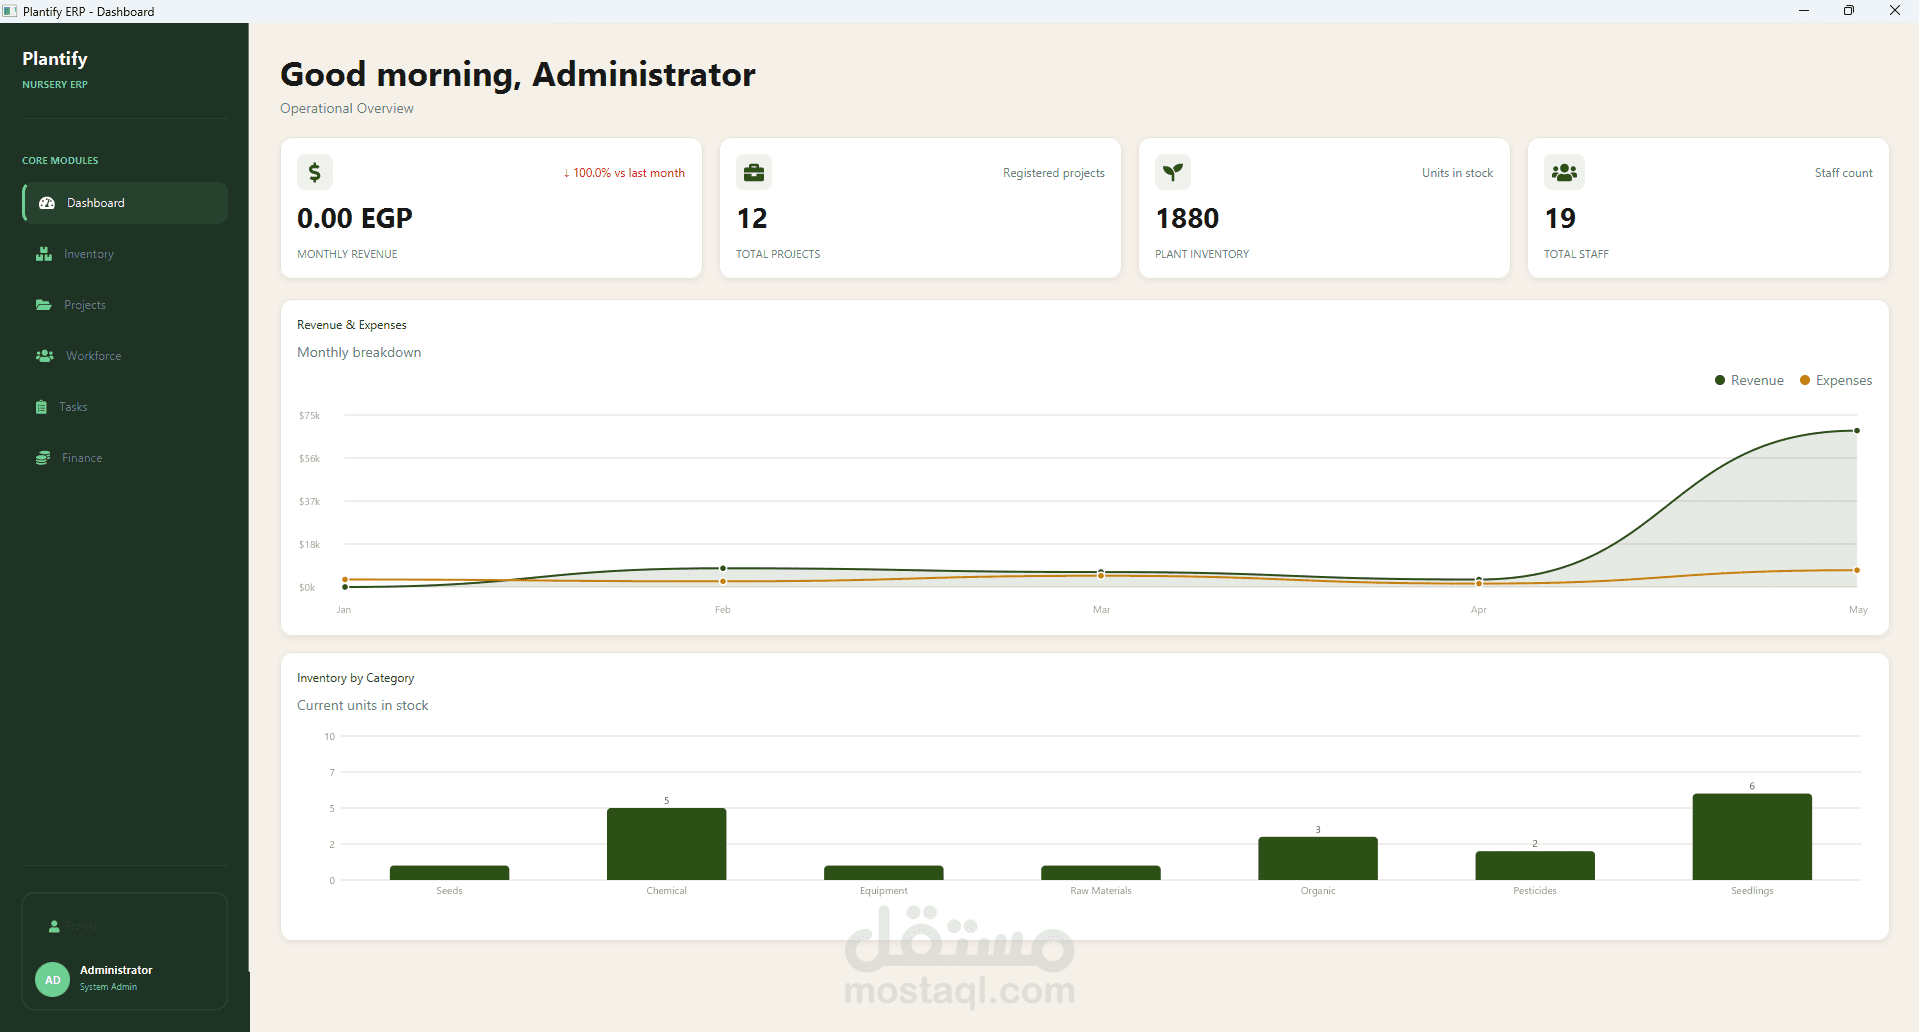Click the Pesticides bar in inventory chart
Screen dimensions: 1920x1032
(1535, 866)
